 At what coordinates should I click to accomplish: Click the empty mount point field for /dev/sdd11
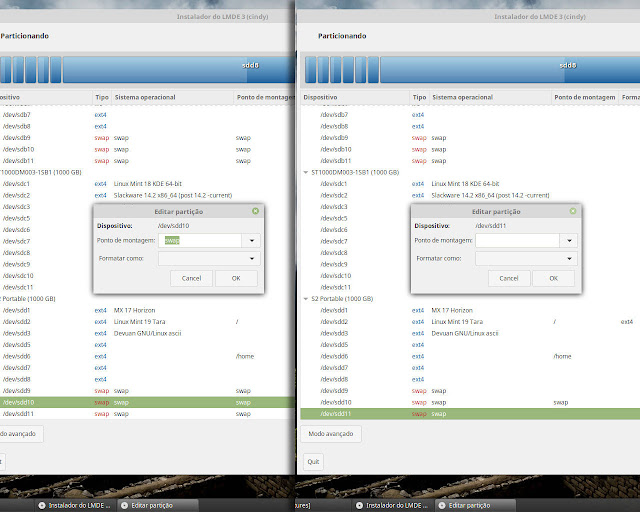tap(517, 240)
